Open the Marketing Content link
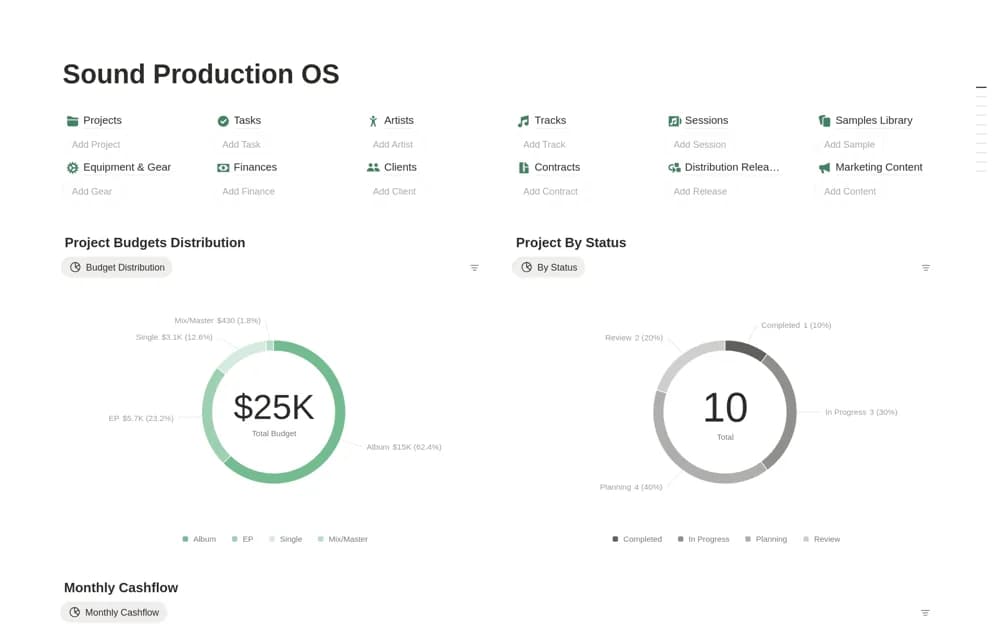Viewport: 1000px width, 624px height. 879,167
